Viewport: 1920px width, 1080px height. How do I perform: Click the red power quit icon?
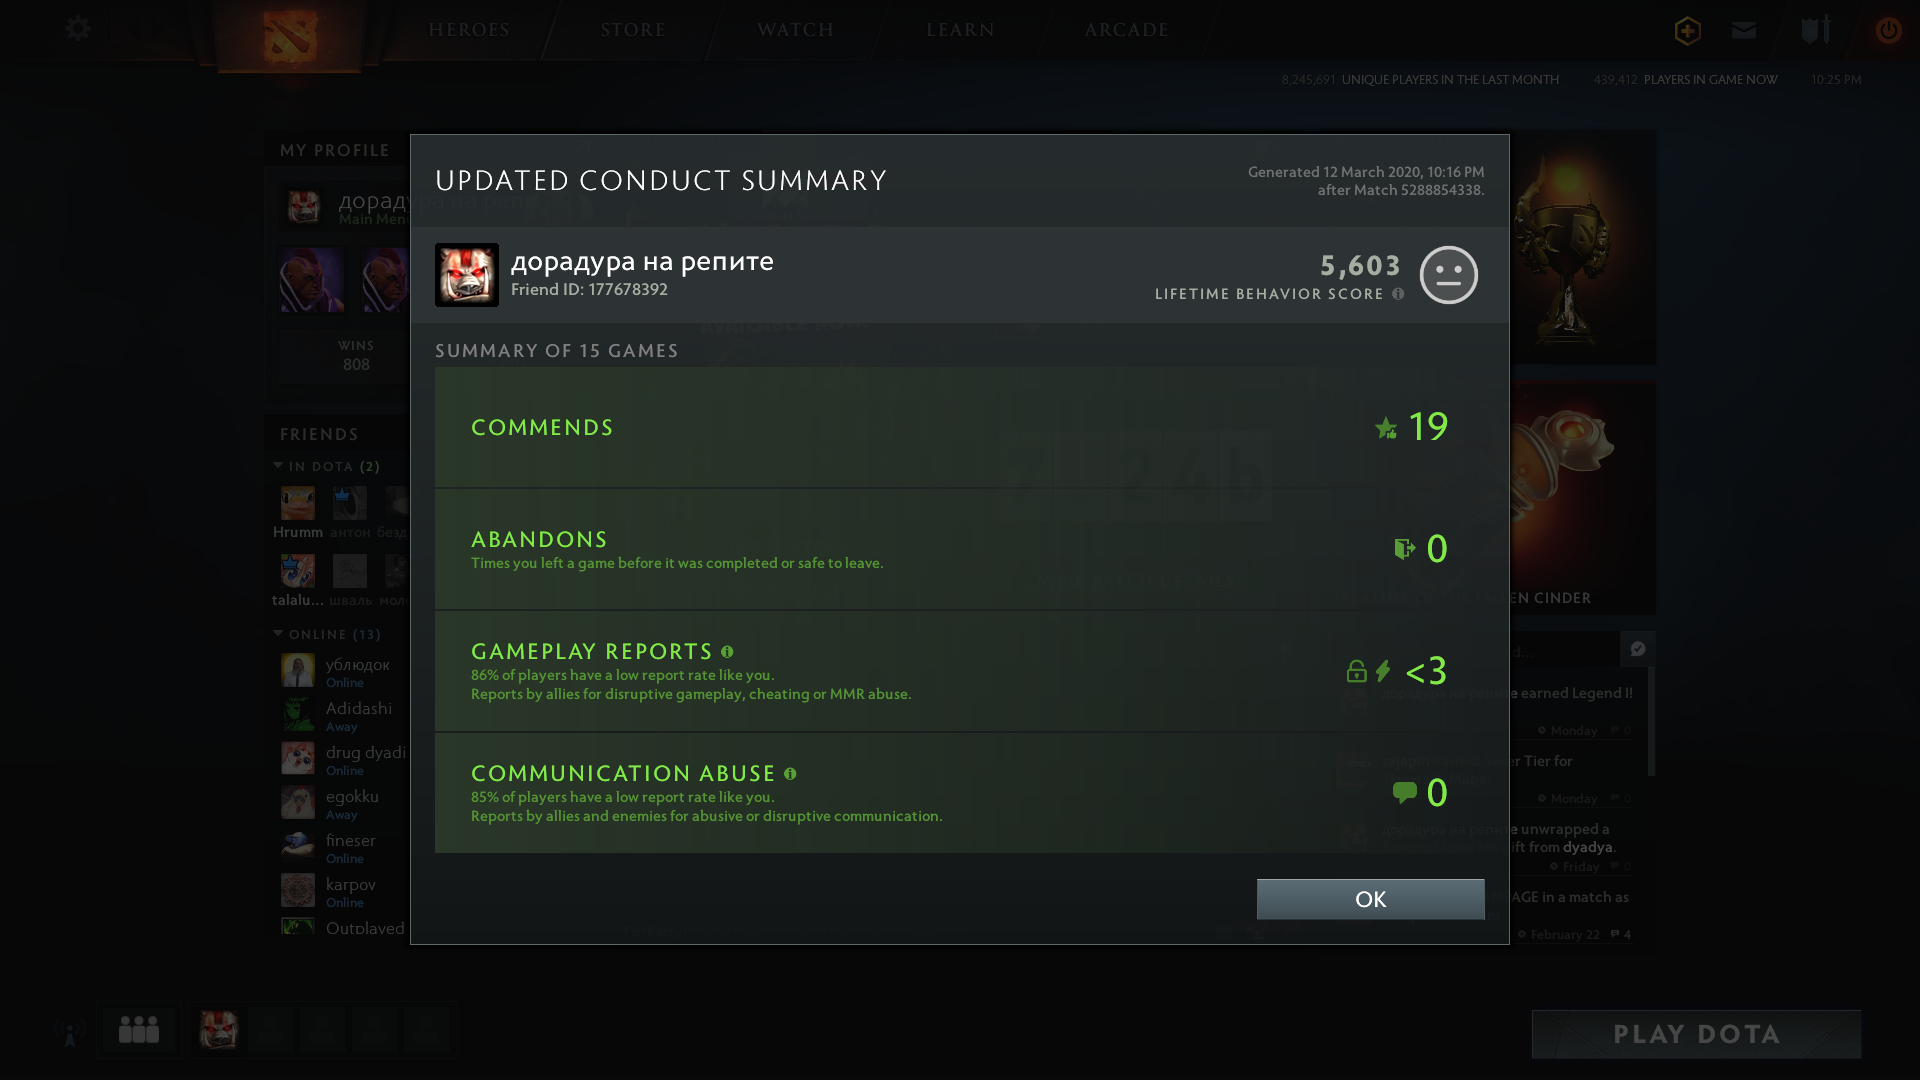point(1889,30)
